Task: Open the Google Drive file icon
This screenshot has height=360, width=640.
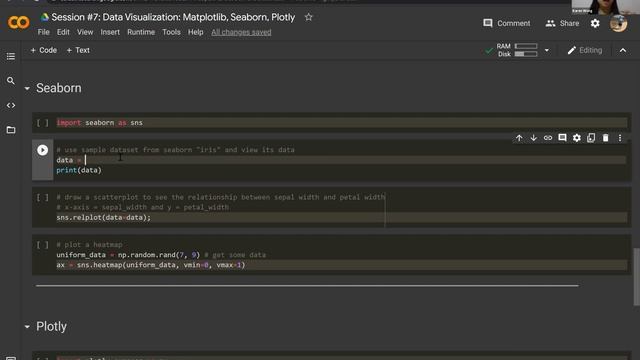Action: [x=44, y=17]
